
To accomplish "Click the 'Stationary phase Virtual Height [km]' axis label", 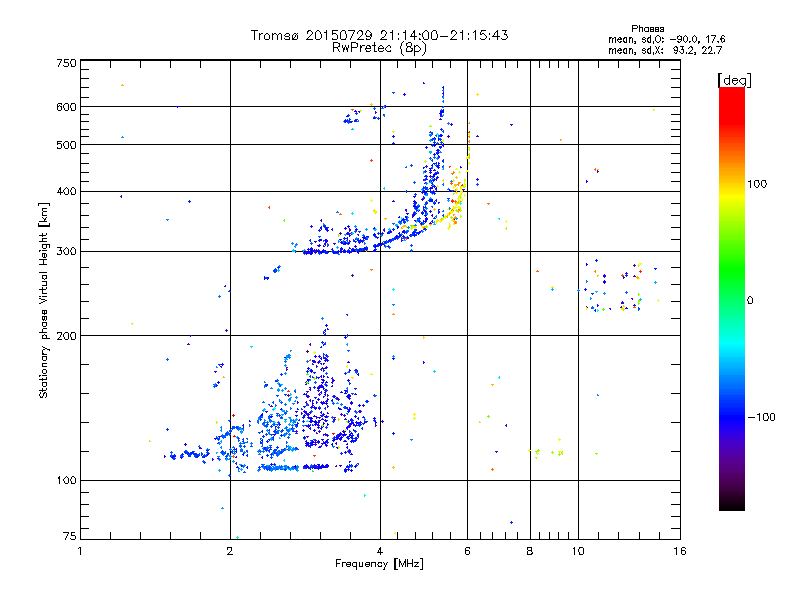I will click(44, 301).
